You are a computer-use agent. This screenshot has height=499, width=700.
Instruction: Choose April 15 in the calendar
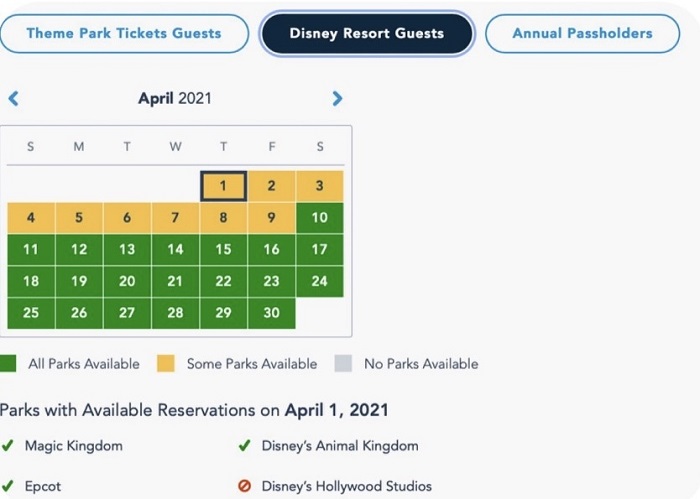[x=223, y=250]
